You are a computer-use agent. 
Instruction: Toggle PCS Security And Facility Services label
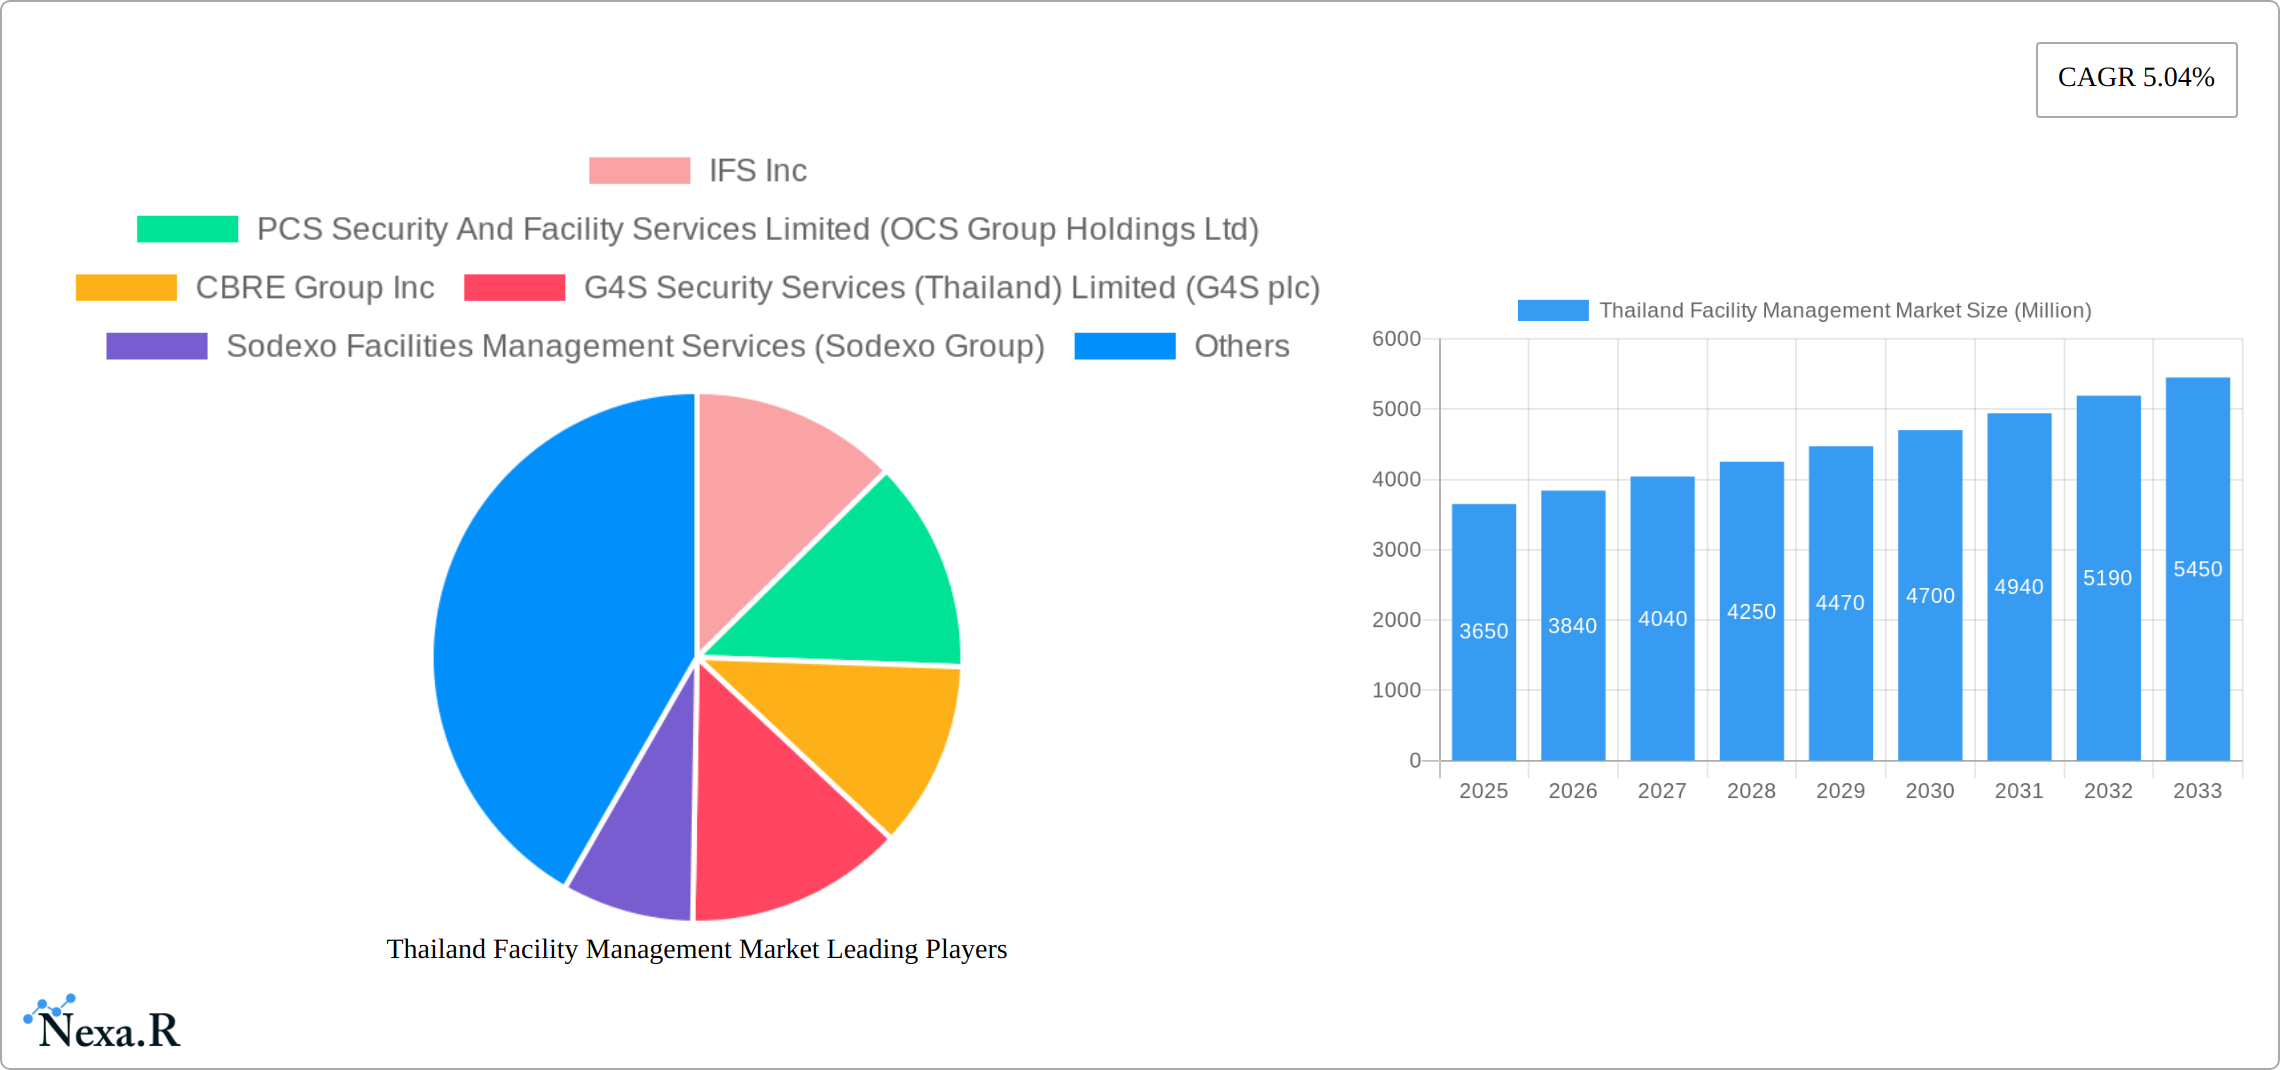click(758, 229)
